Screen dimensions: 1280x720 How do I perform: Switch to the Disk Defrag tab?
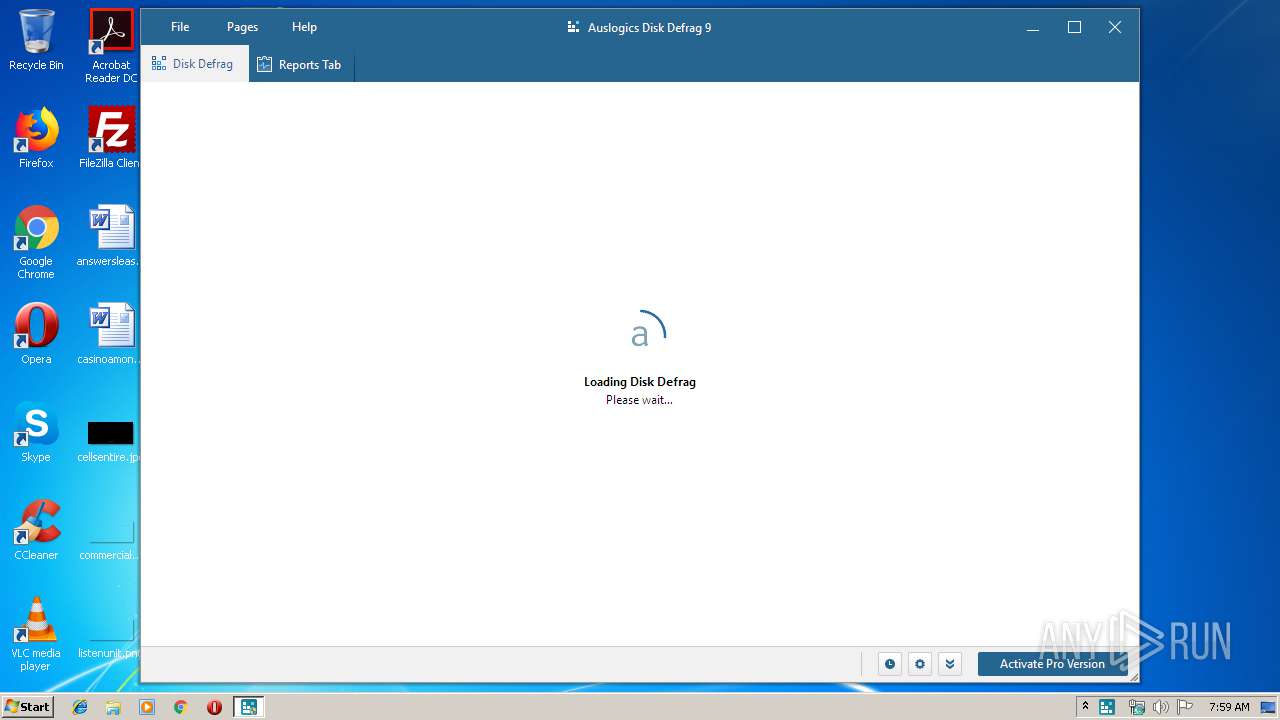coord(194,64)
